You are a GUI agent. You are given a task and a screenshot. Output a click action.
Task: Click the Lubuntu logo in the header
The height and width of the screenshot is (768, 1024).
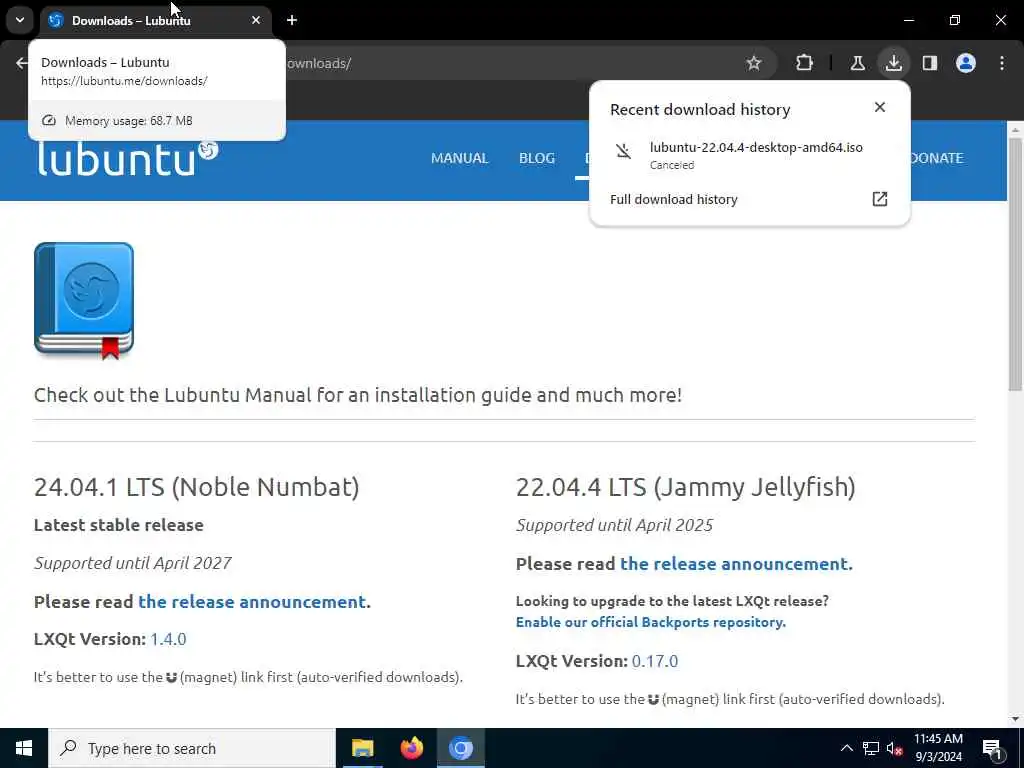[127, 158]
